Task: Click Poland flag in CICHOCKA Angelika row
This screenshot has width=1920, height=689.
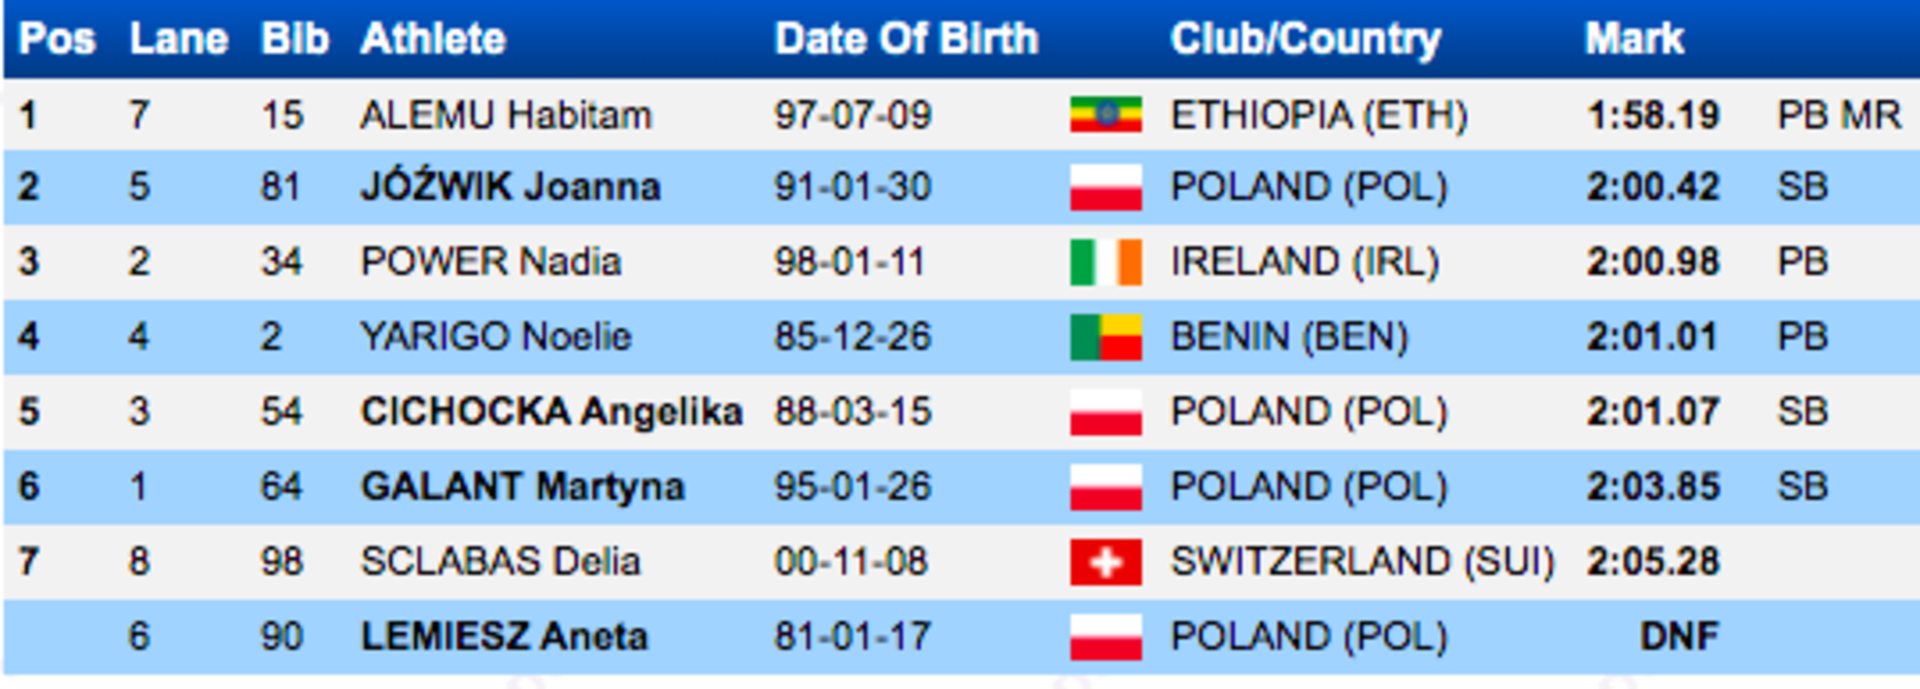Action: [1105, 412]
